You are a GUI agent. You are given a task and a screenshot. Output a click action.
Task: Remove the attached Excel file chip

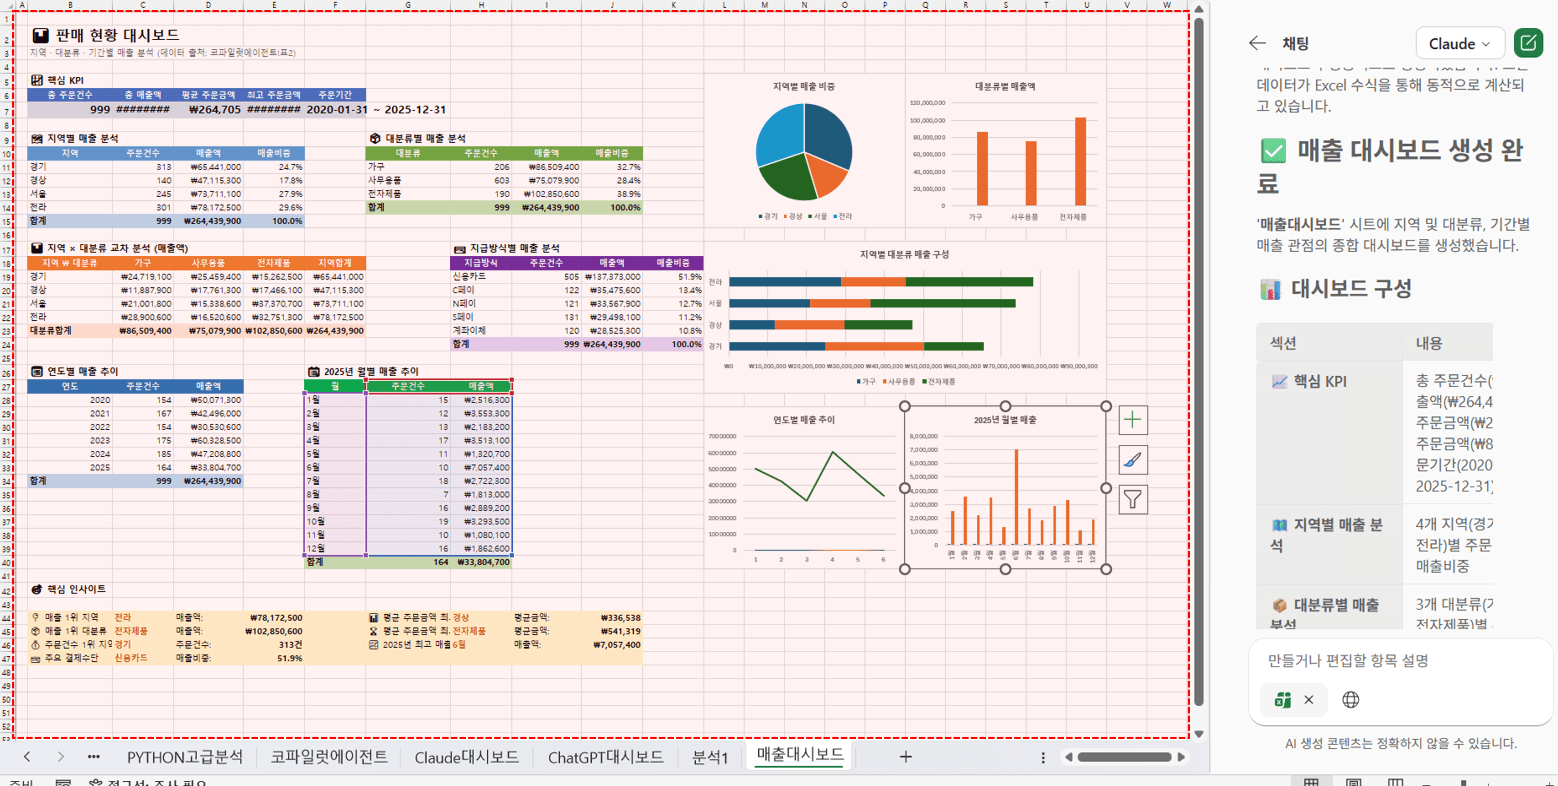(x=1308, y=700)
